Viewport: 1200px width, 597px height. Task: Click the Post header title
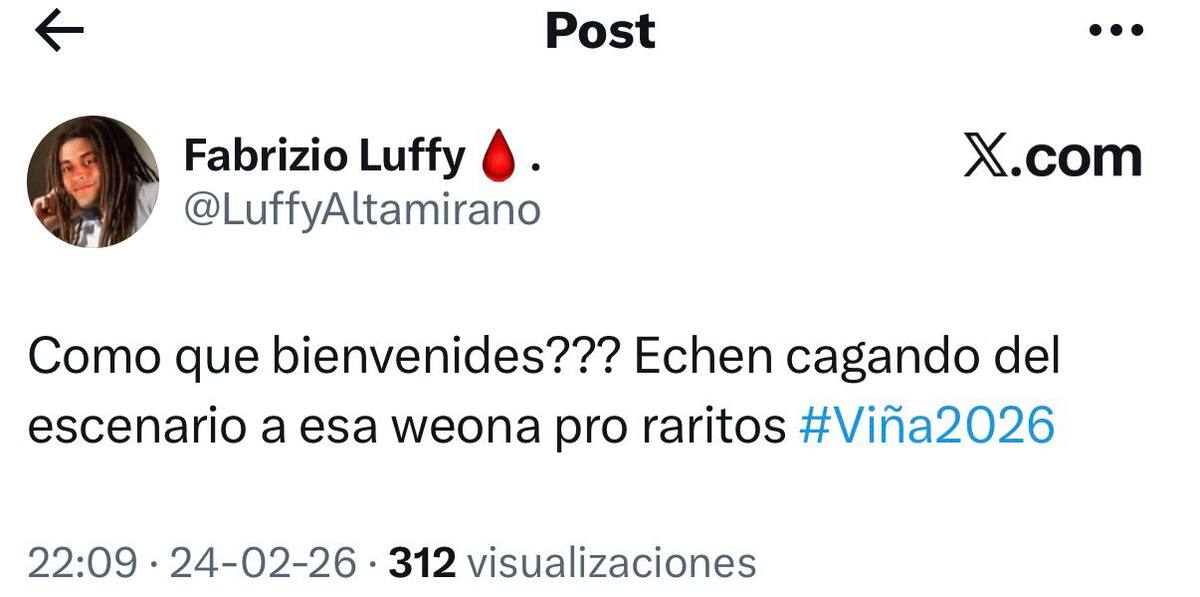(x=600, y=31)
